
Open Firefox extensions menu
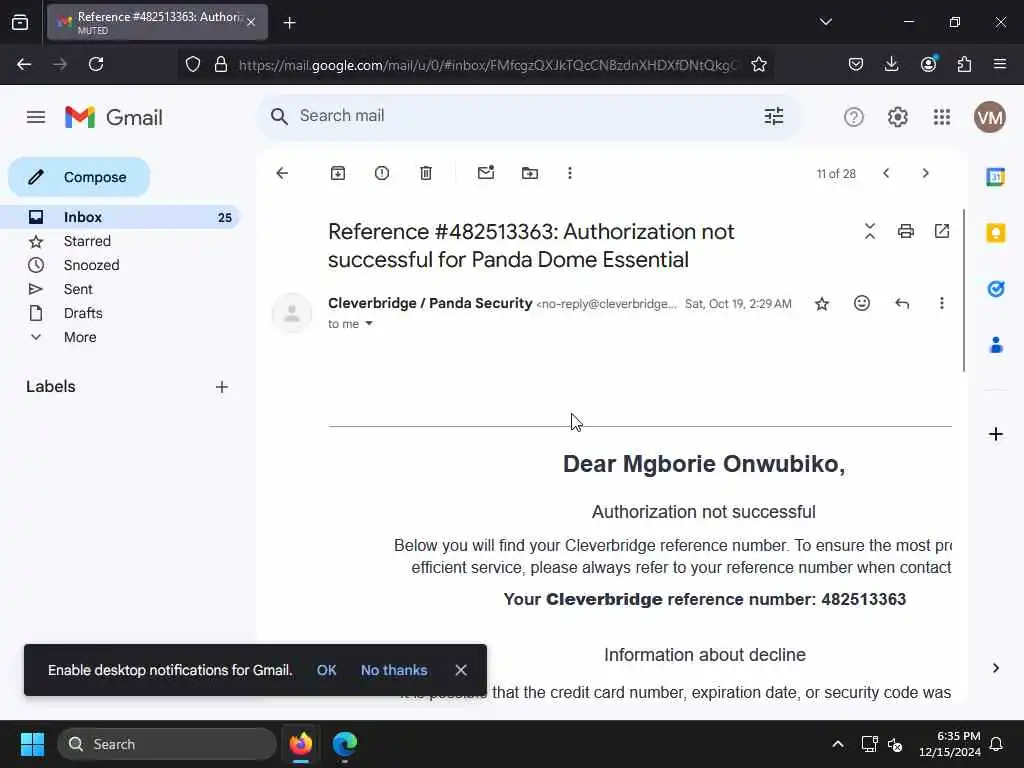point(964,64)
